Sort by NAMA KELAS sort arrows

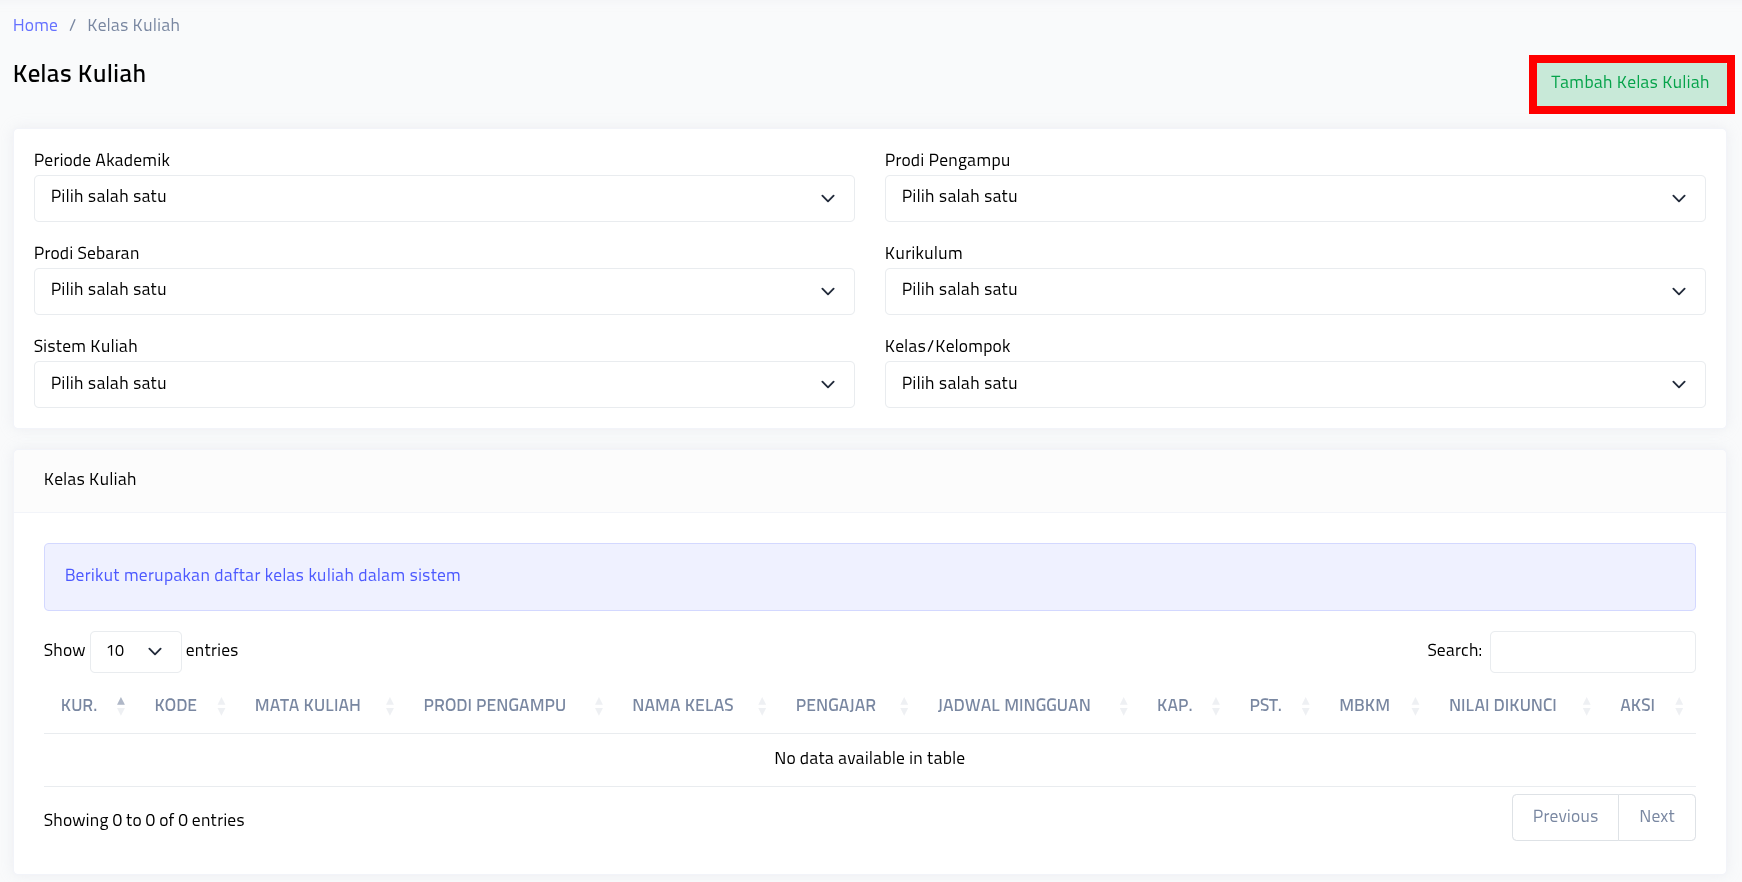(762, 706)
